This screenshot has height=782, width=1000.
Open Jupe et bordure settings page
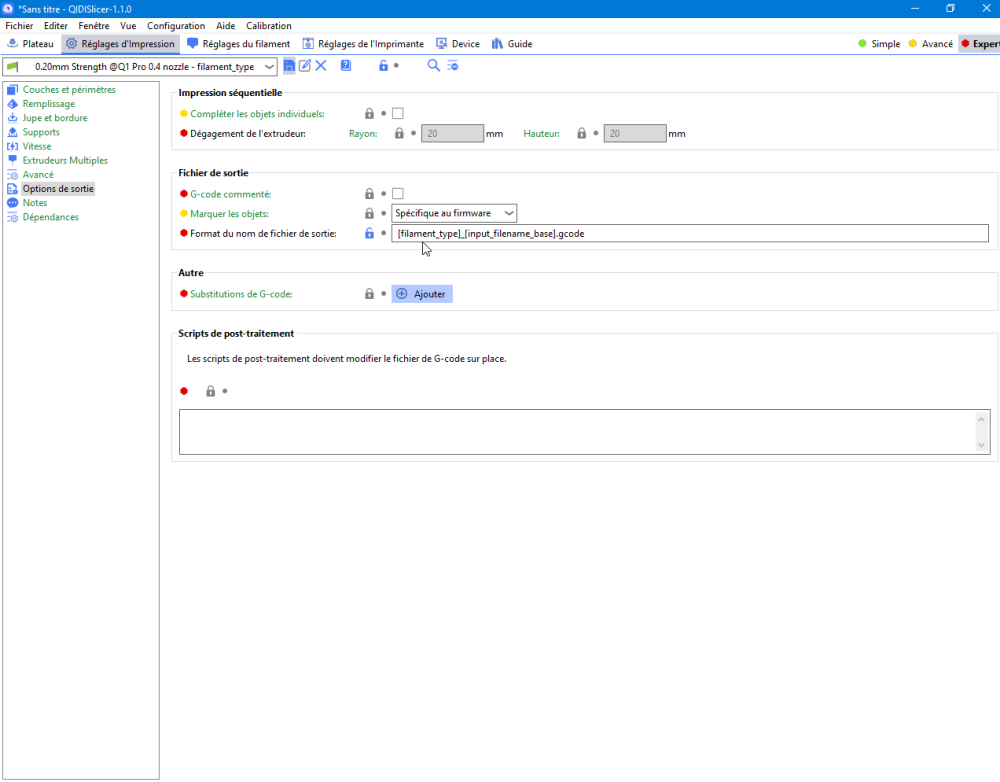55,118
